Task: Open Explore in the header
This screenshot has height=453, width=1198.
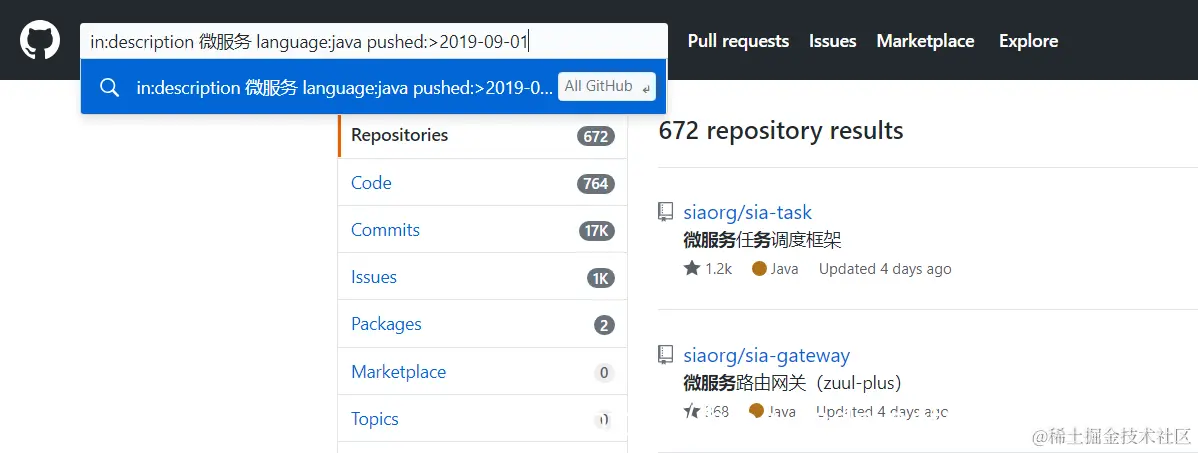Action: [1028, 41]
